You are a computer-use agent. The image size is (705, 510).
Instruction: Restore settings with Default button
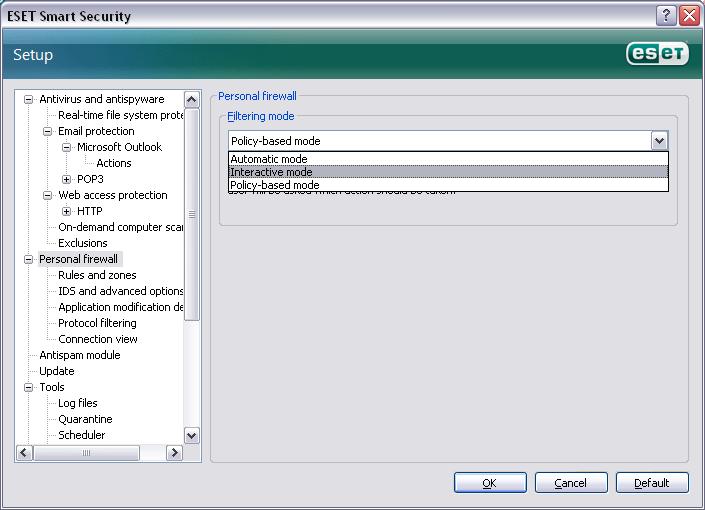click(x=652, y=483)
